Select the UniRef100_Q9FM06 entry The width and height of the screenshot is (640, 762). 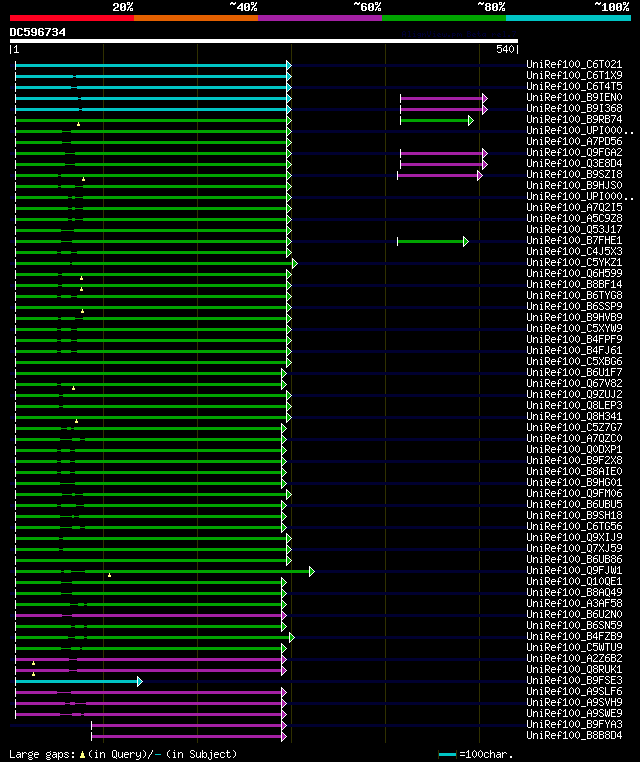[574, 493]
